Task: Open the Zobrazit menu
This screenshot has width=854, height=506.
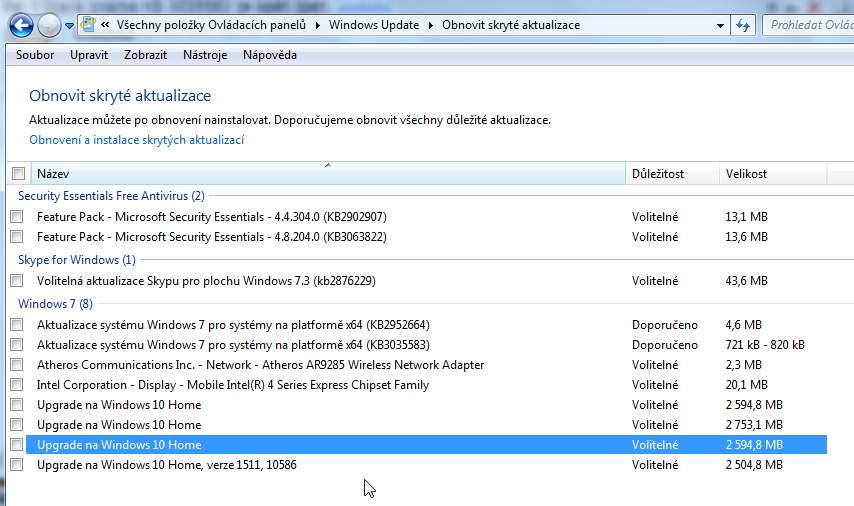Action: (145, 55)
